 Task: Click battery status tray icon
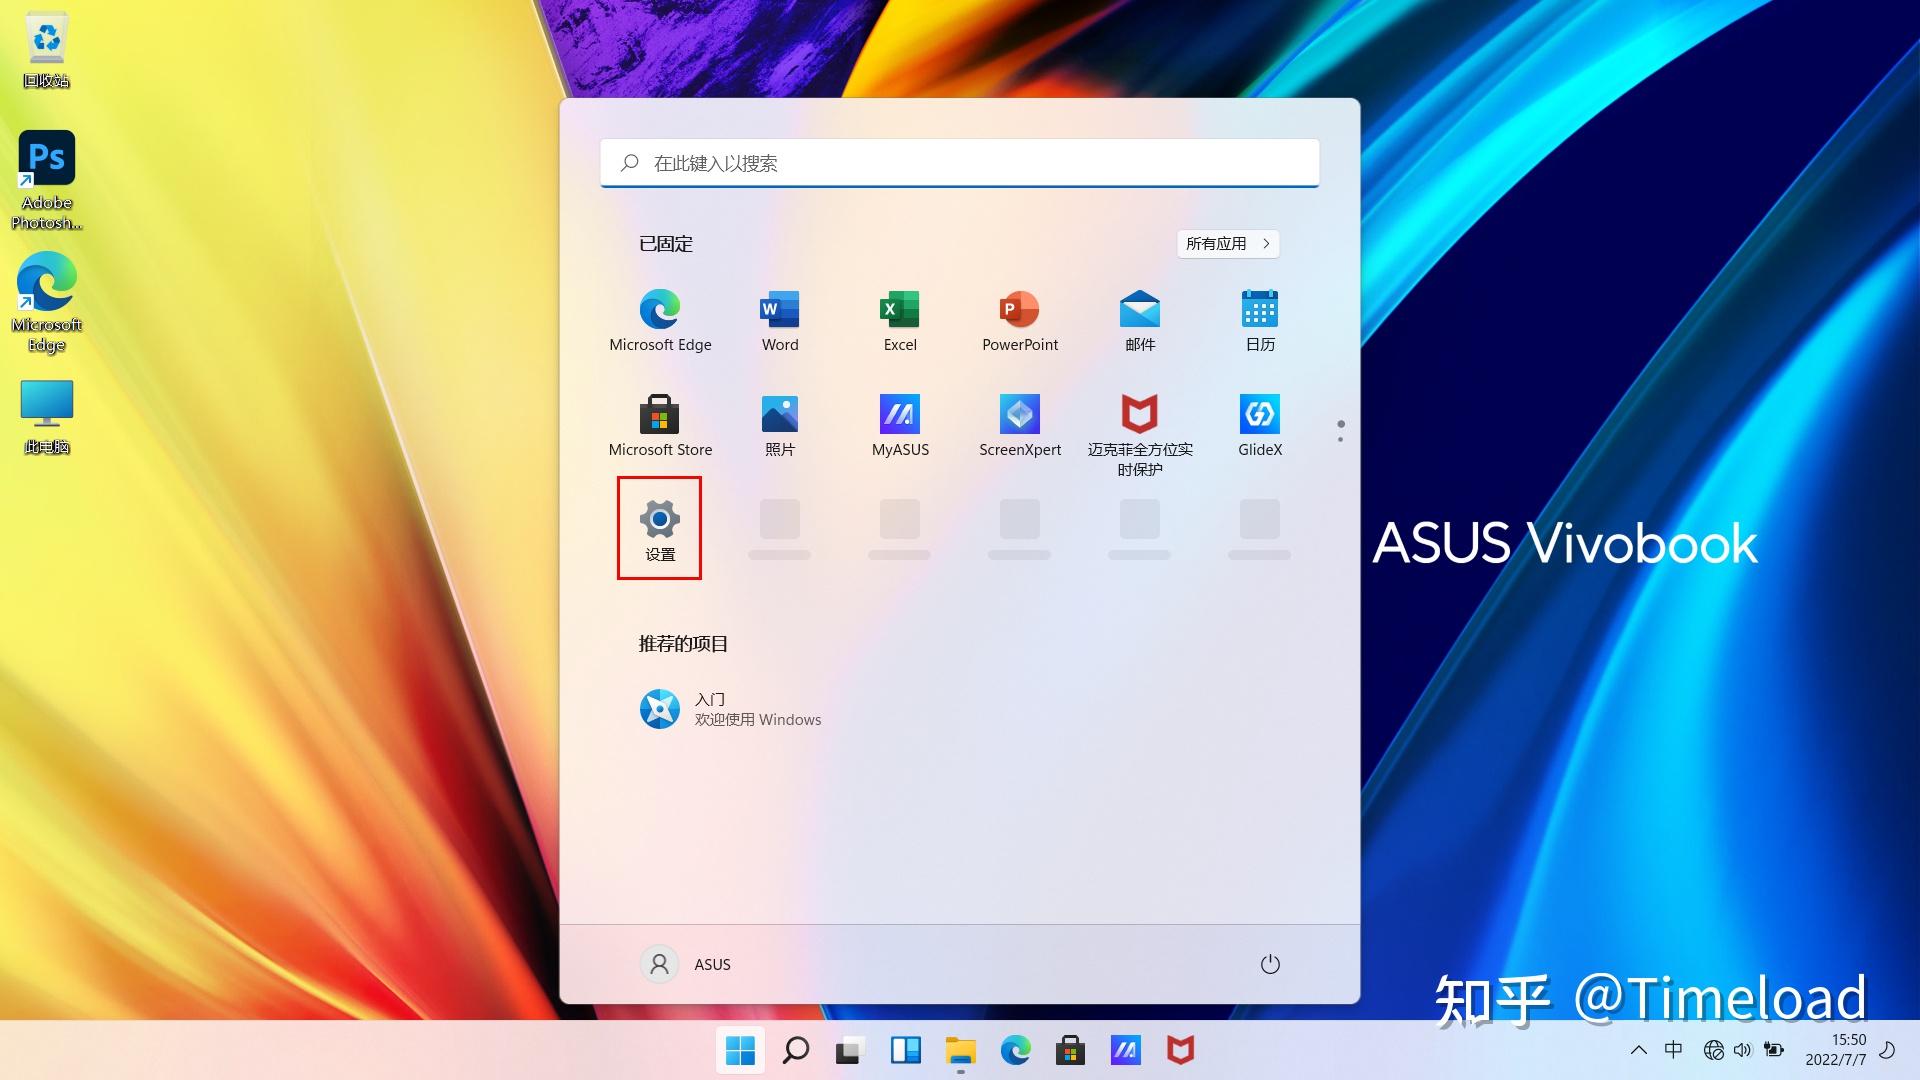(1774, 1050)
